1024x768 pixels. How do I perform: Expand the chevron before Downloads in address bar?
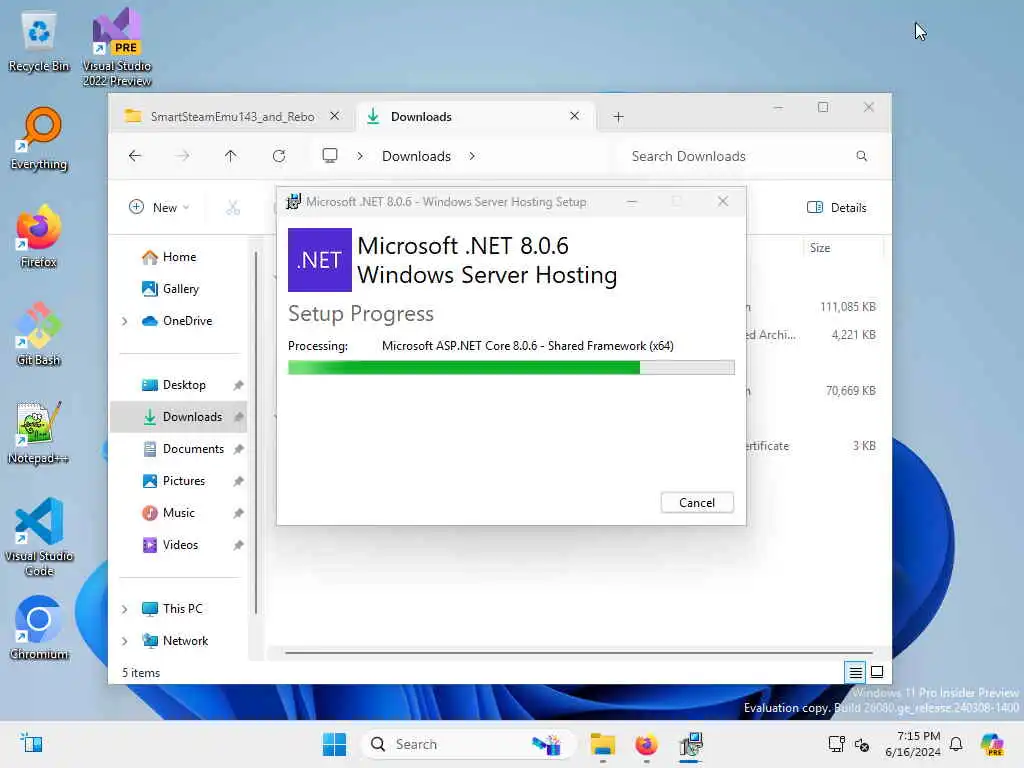pos(360,156)
